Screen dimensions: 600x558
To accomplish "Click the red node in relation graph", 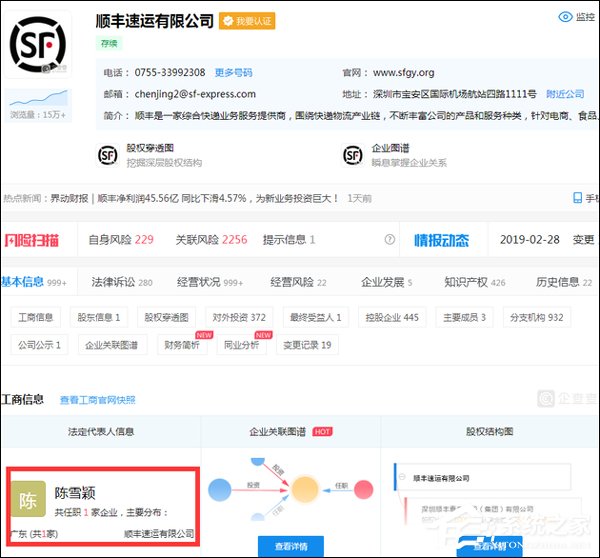I will click(364, 489).
